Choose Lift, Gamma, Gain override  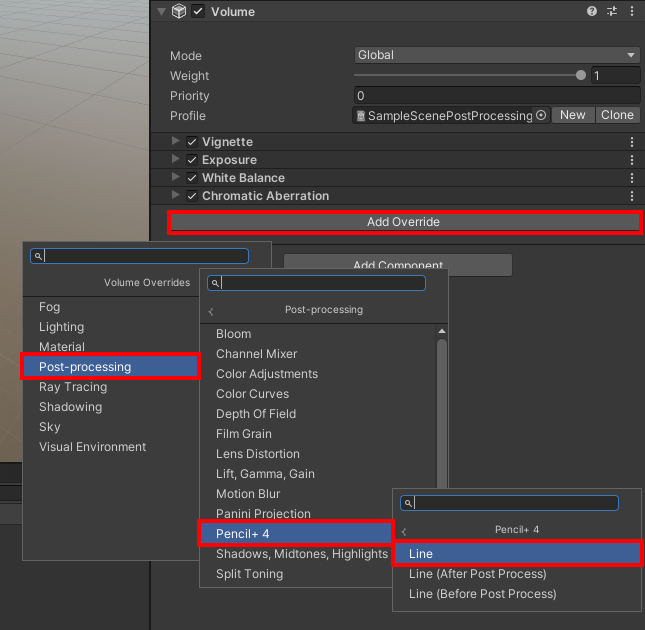tap(318, 474)
